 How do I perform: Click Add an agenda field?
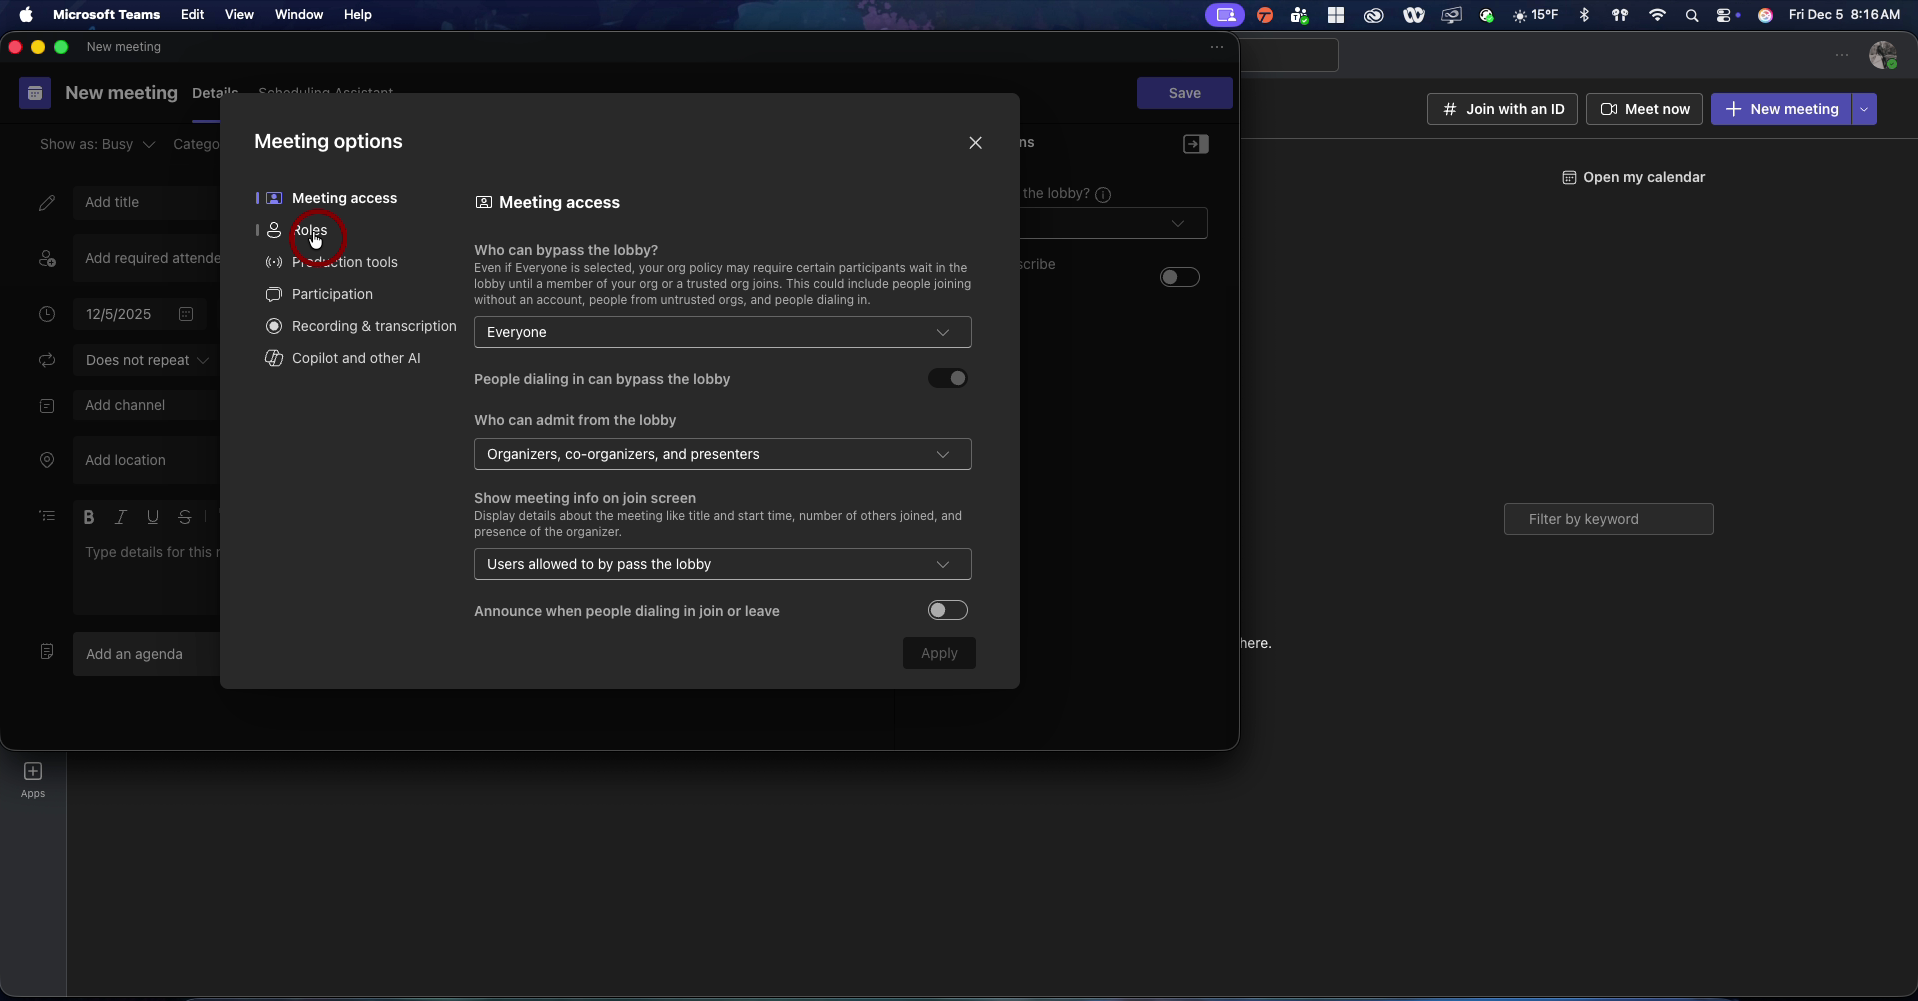tap(146, 654)
